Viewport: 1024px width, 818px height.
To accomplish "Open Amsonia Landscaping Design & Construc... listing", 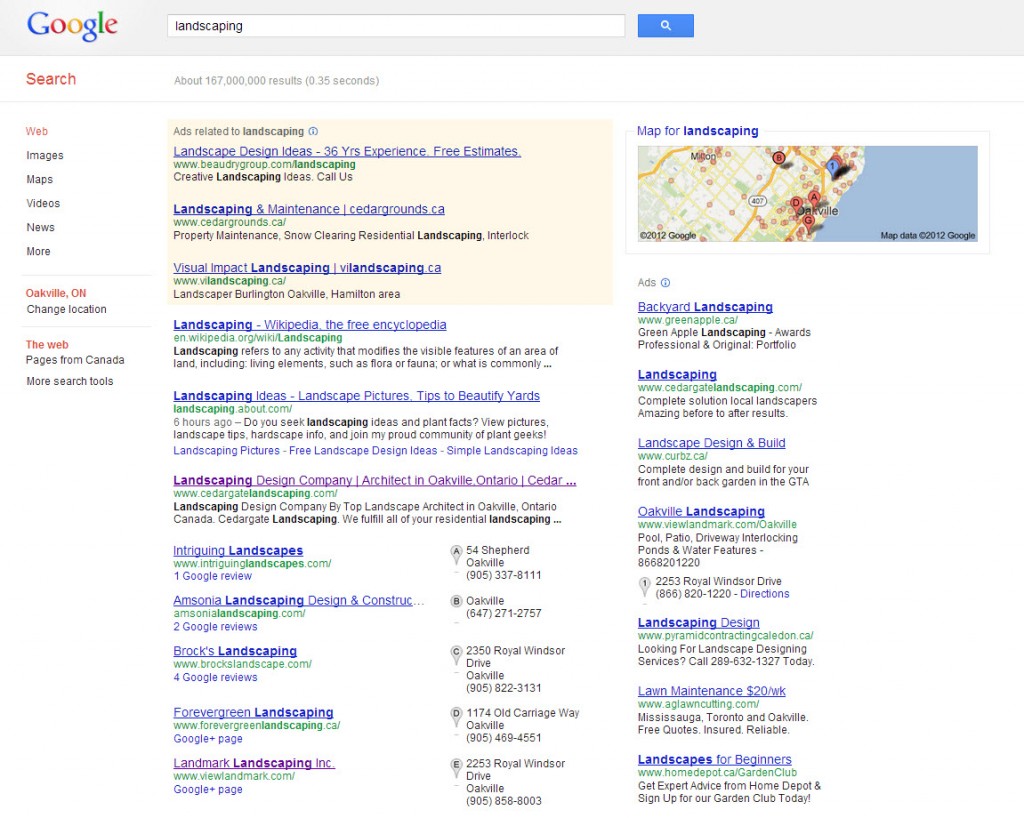I will point(298,601).
